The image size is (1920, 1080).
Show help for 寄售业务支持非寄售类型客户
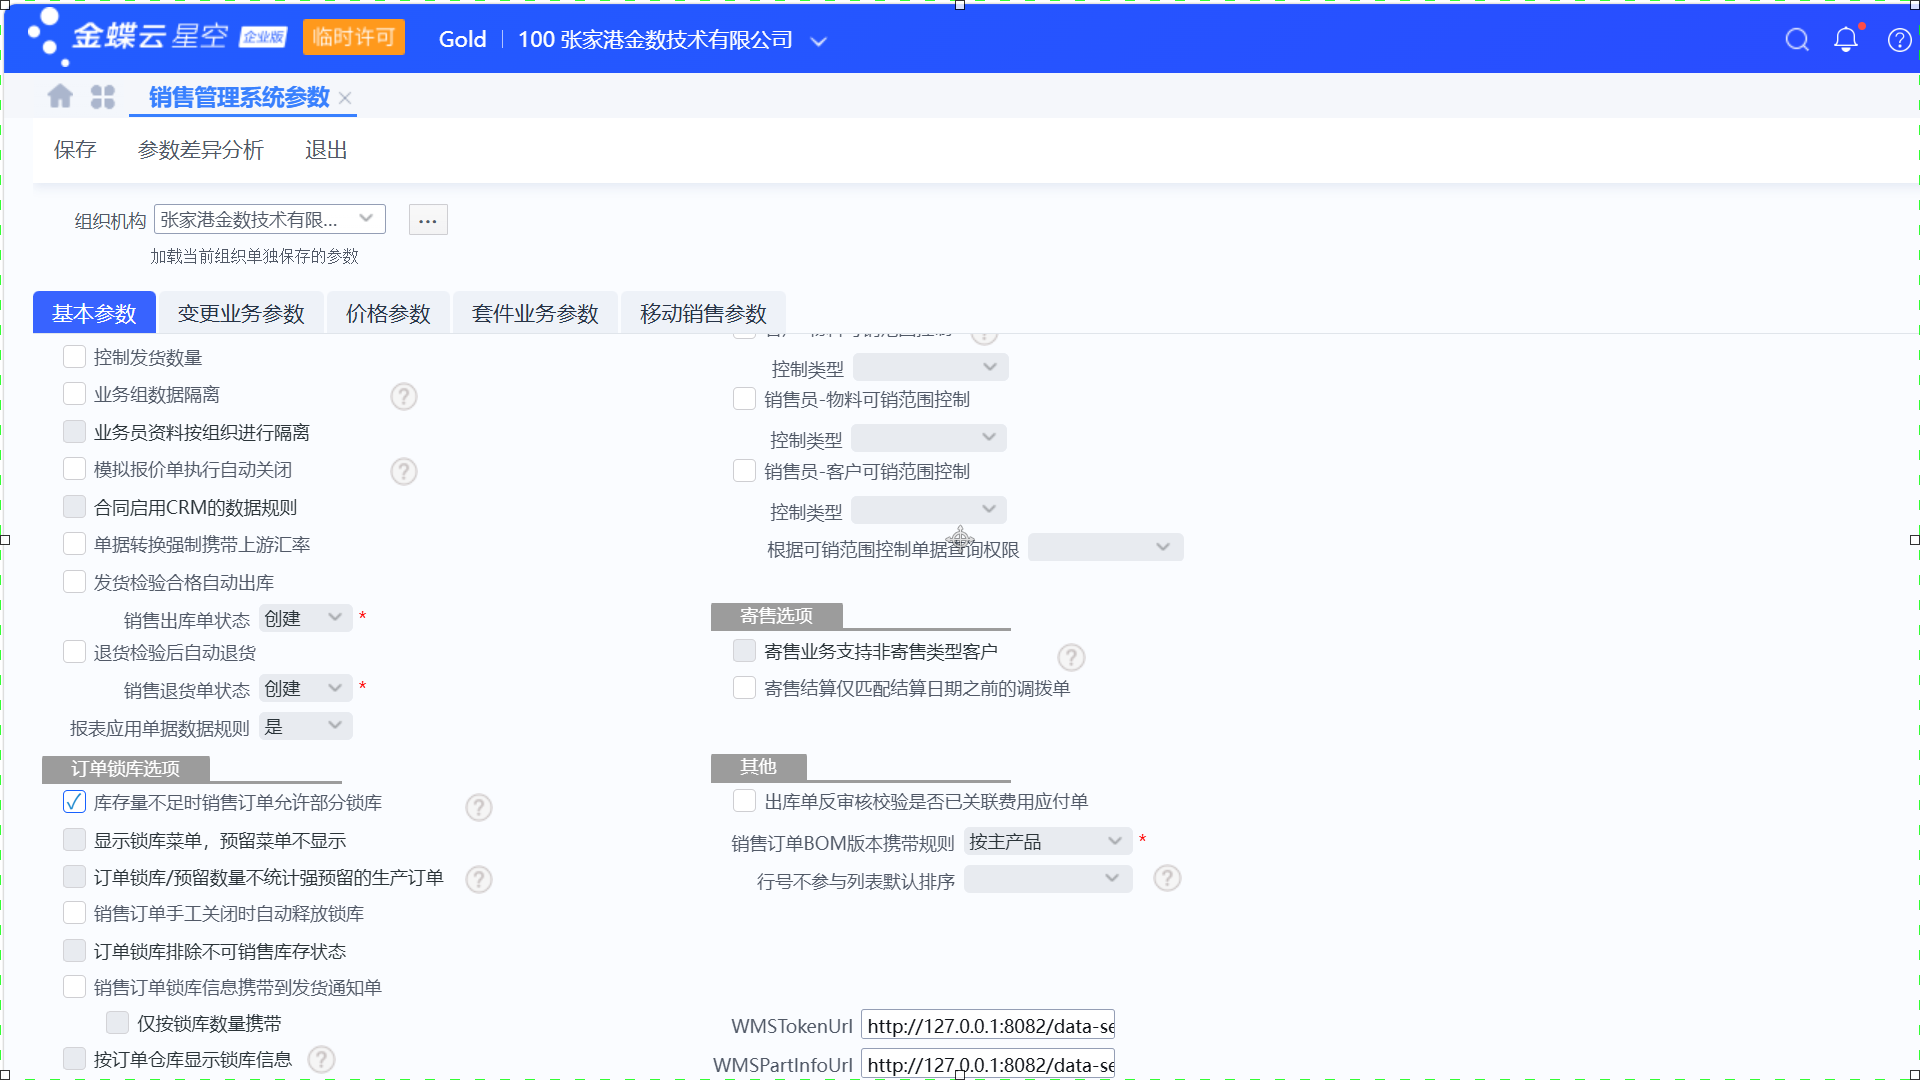click(x=1071, y=657)
